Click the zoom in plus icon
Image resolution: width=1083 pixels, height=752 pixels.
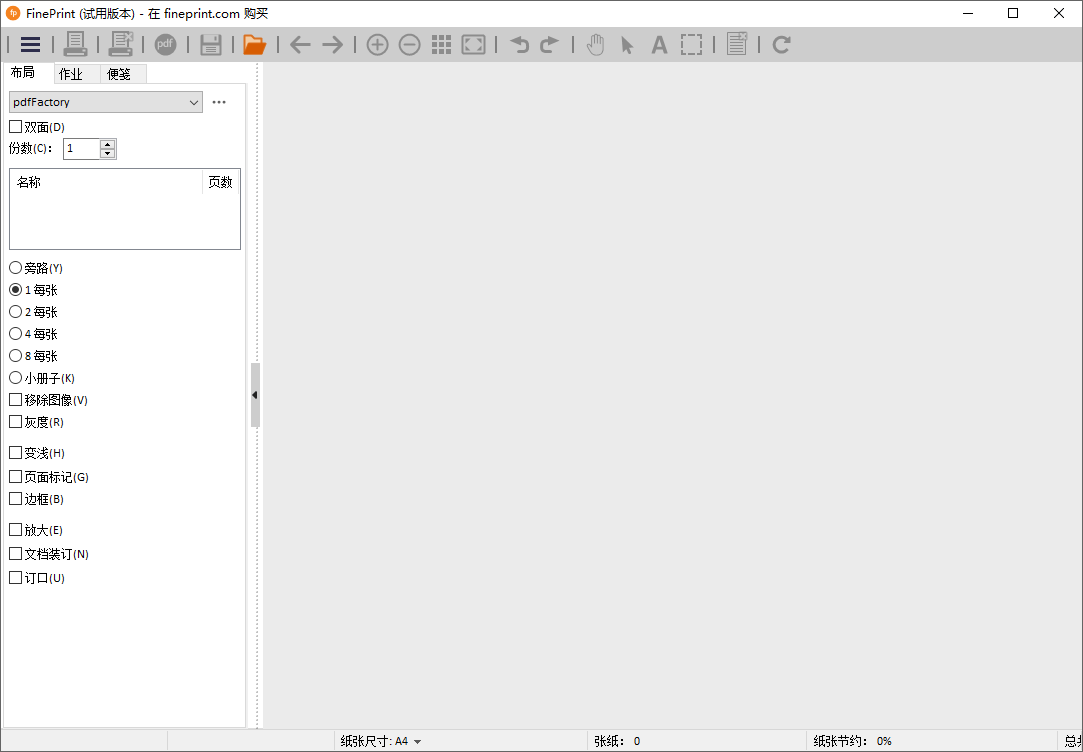377,44
